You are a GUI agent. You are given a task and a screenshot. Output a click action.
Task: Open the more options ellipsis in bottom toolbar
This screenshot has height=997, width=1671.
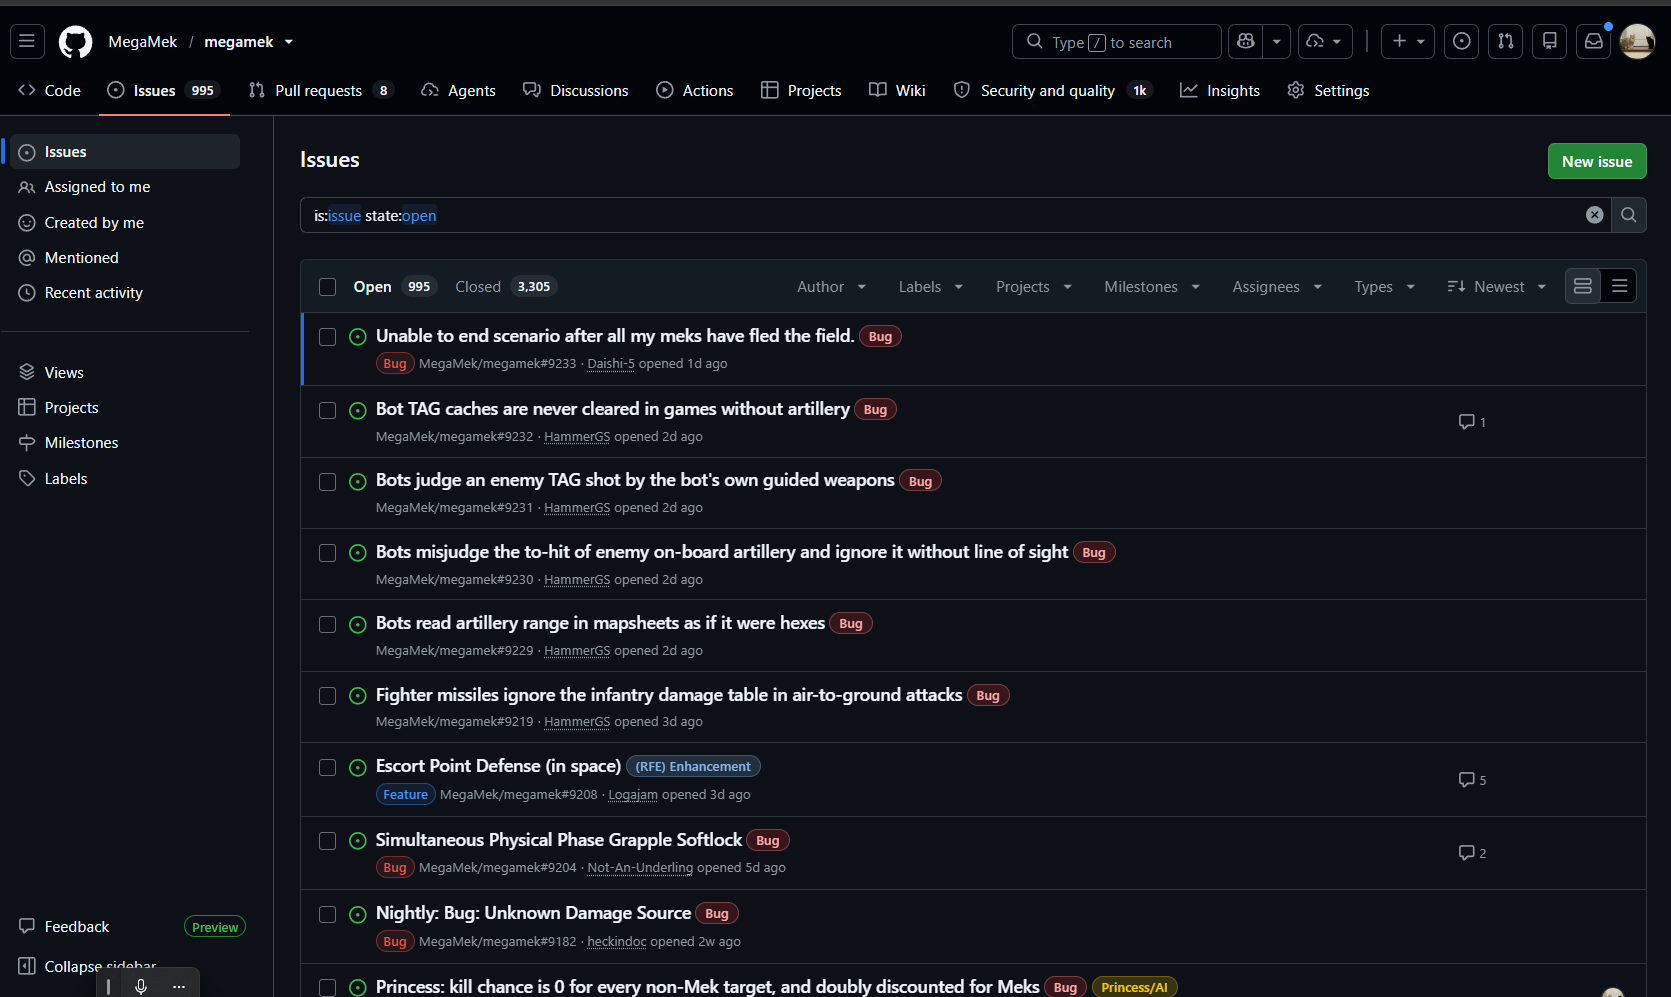coord(179,986)
